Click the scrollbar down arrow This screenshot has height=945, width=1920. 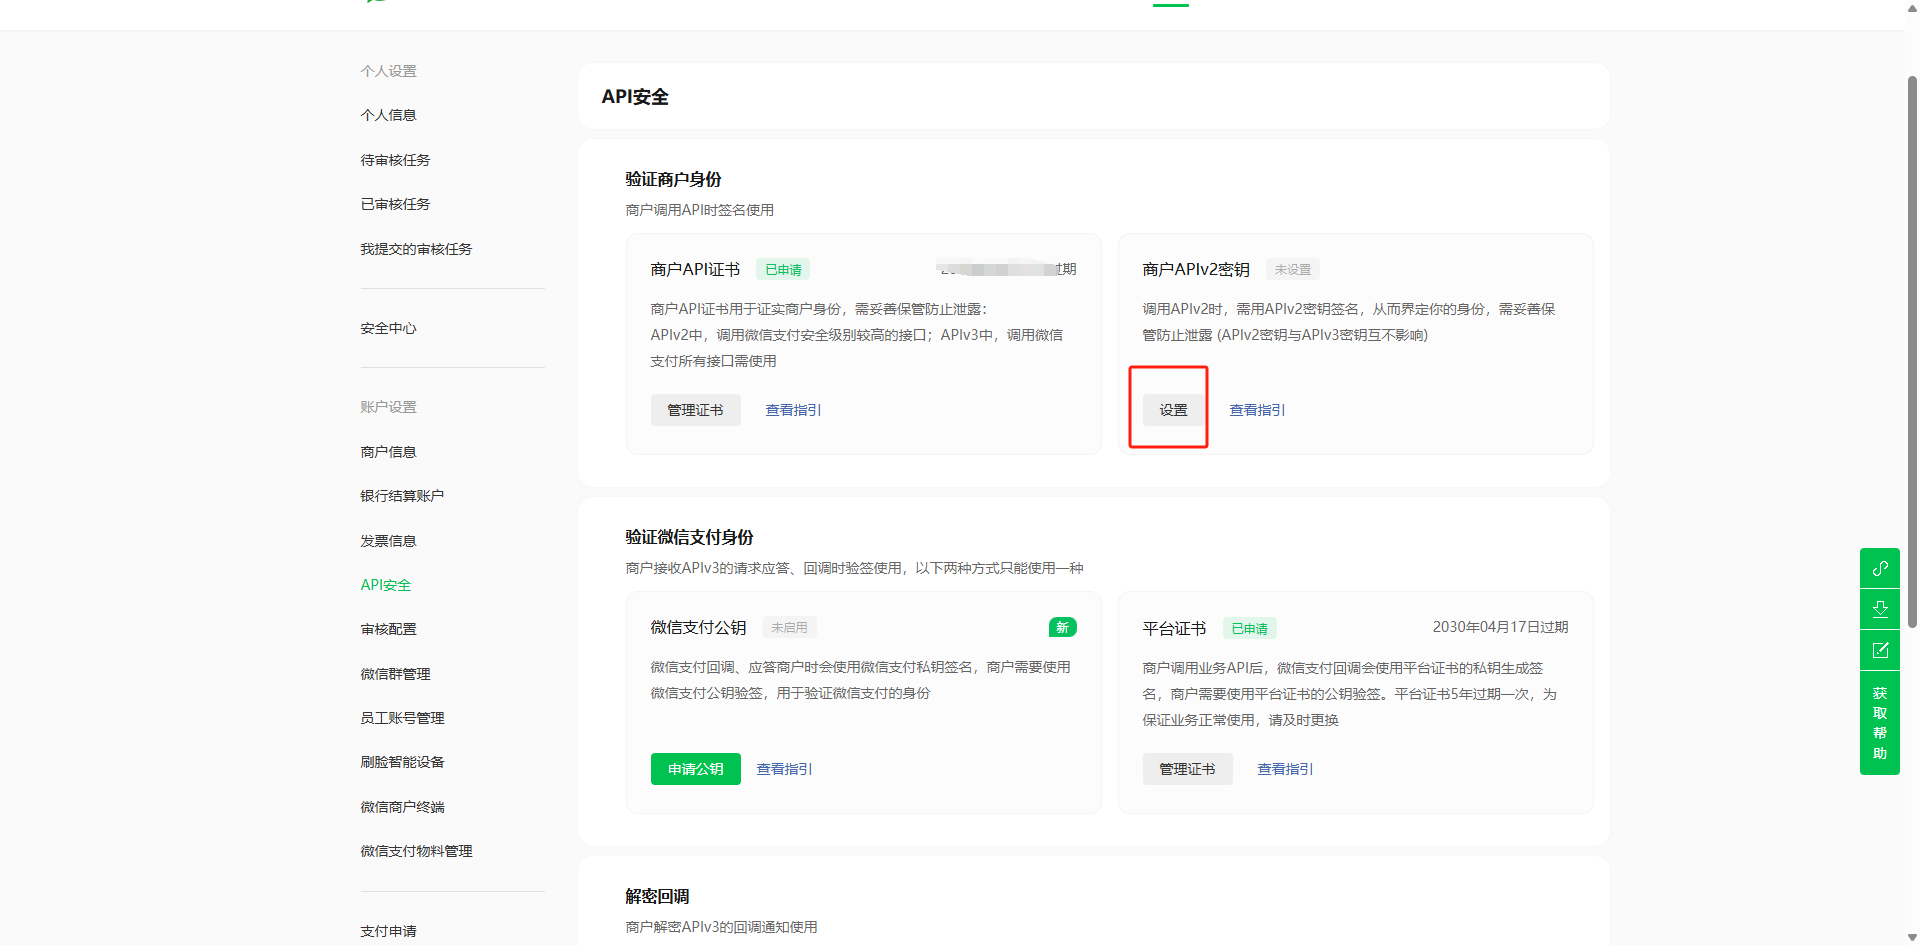pyautogui.click(x=1912, y=937)
